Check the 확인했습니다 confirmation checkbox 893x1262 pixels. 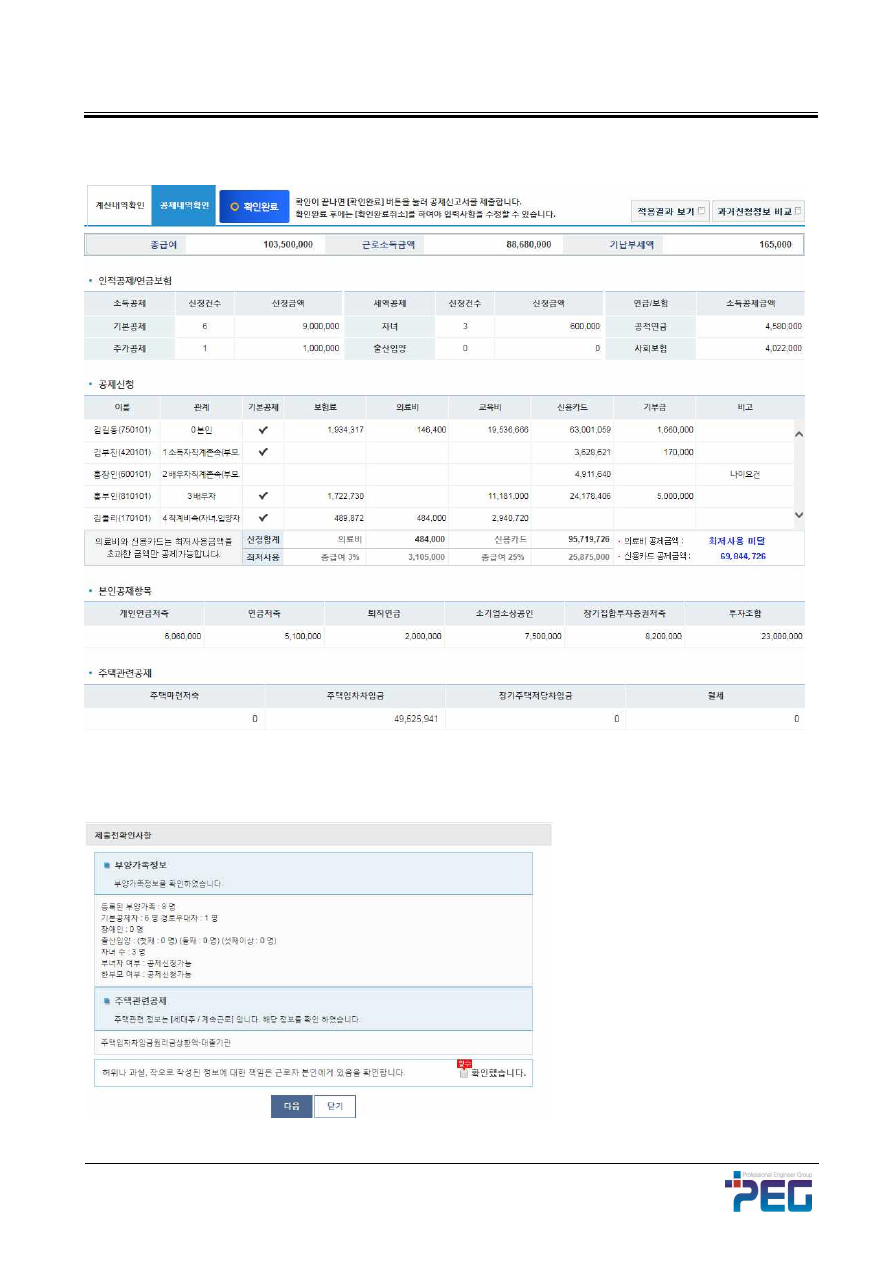pyautogui.click(x=464, y=1074)
